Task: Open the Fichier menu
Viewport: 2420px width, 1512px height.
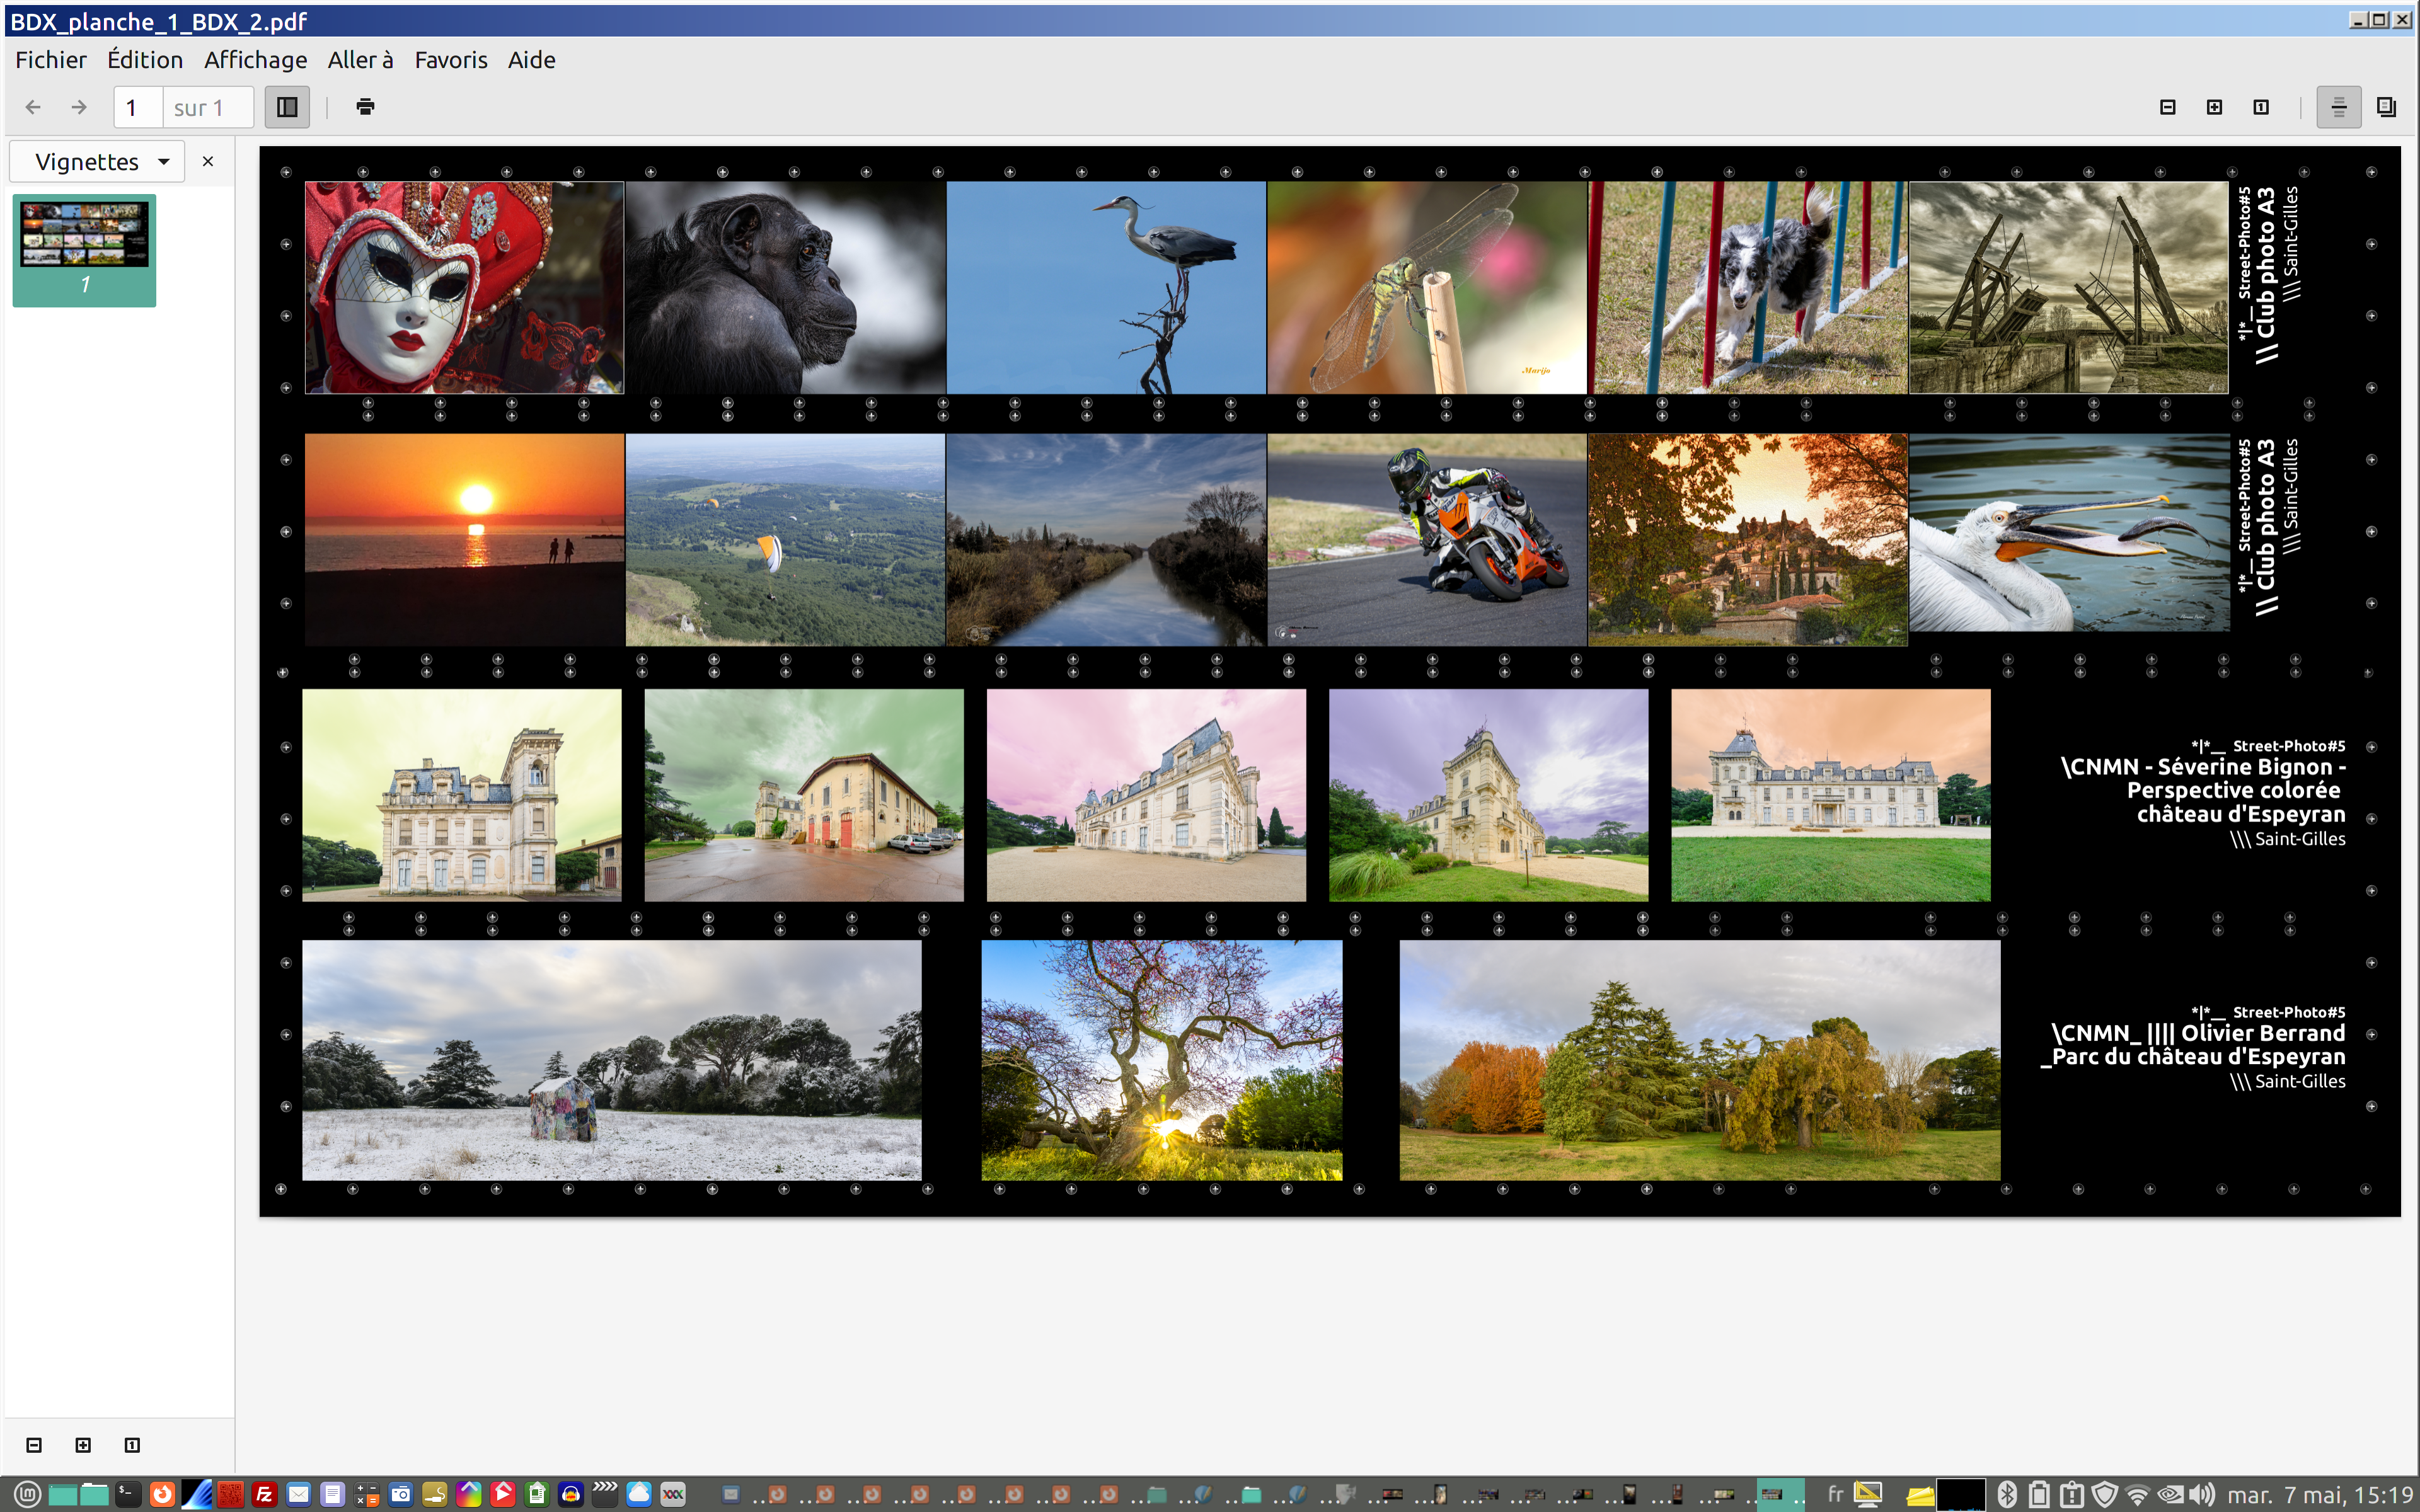Action: 51,60
